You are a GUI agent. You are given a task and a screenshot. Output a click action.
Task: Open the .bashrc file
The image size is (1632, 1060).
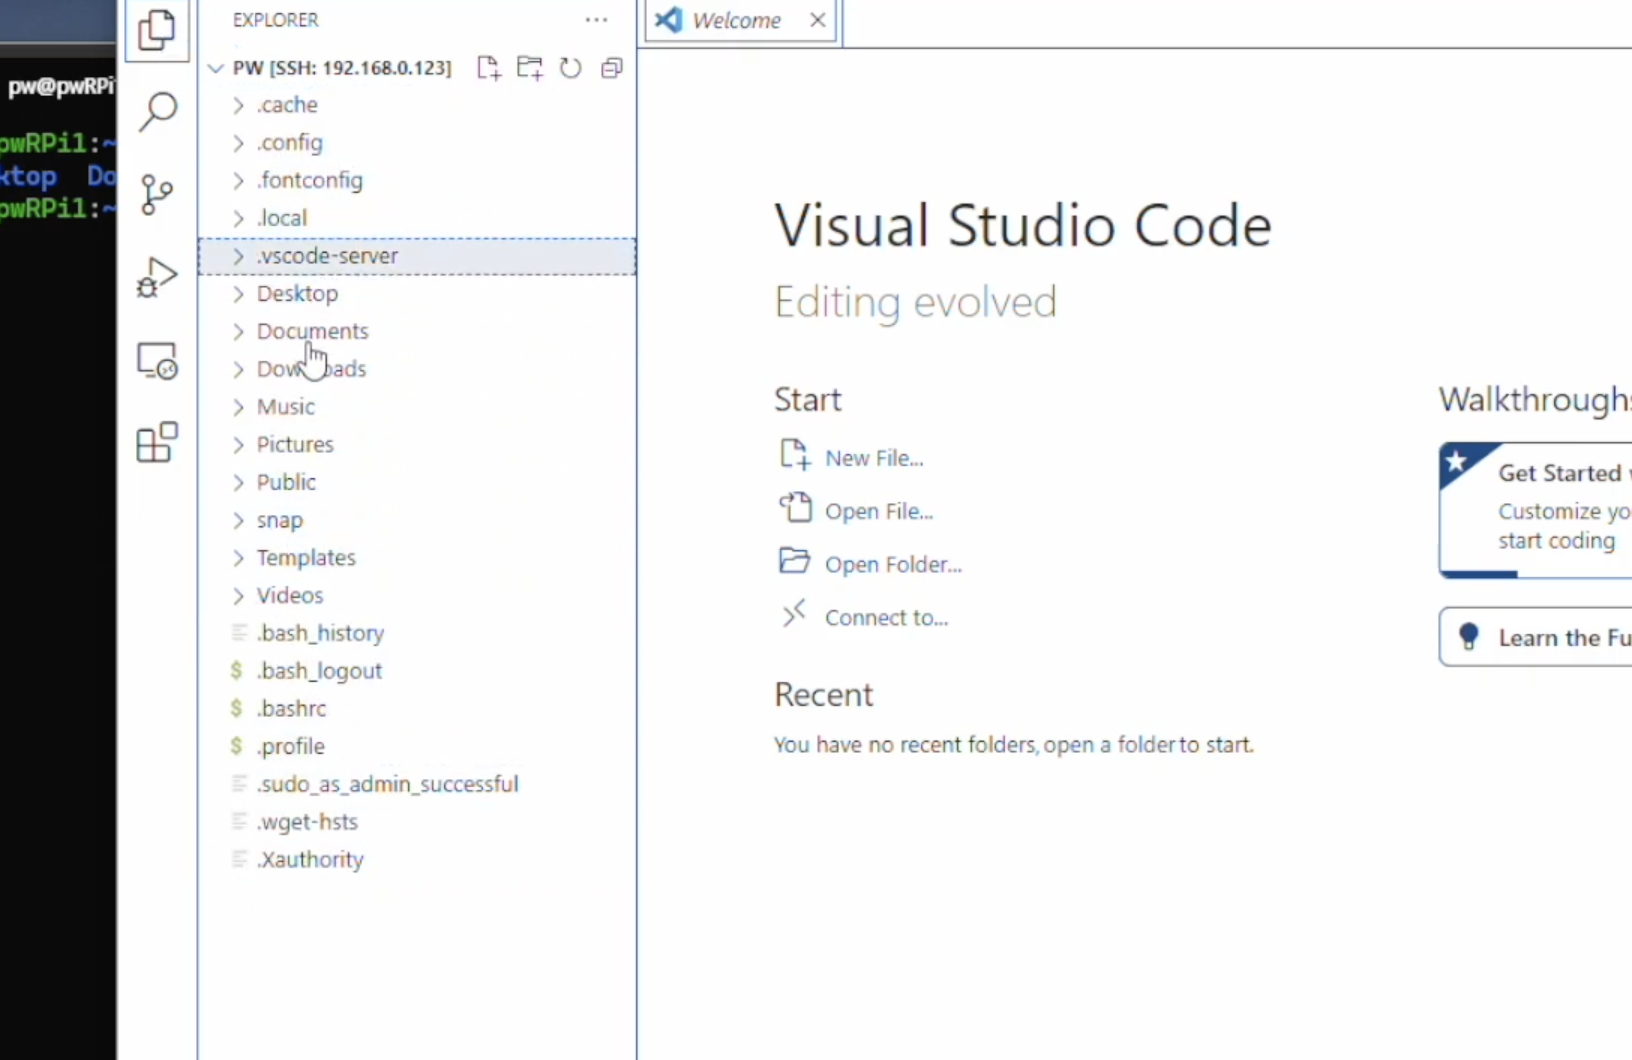pos(417,708)
